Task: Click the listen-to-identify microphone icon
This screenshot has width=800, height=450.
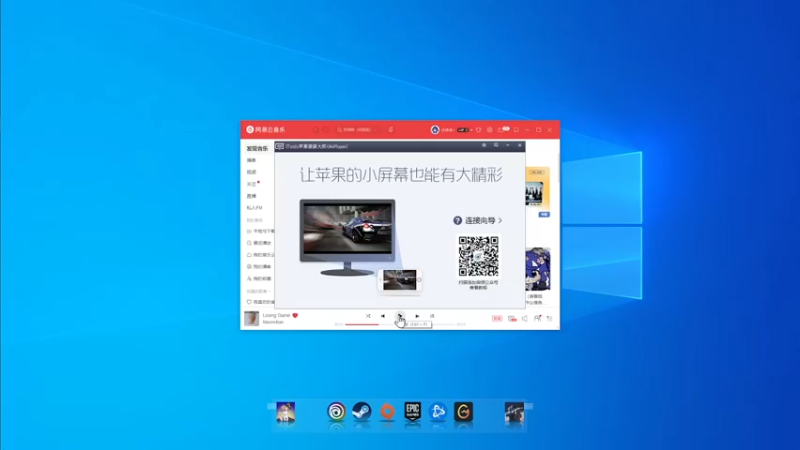Action: click(391, 130)
